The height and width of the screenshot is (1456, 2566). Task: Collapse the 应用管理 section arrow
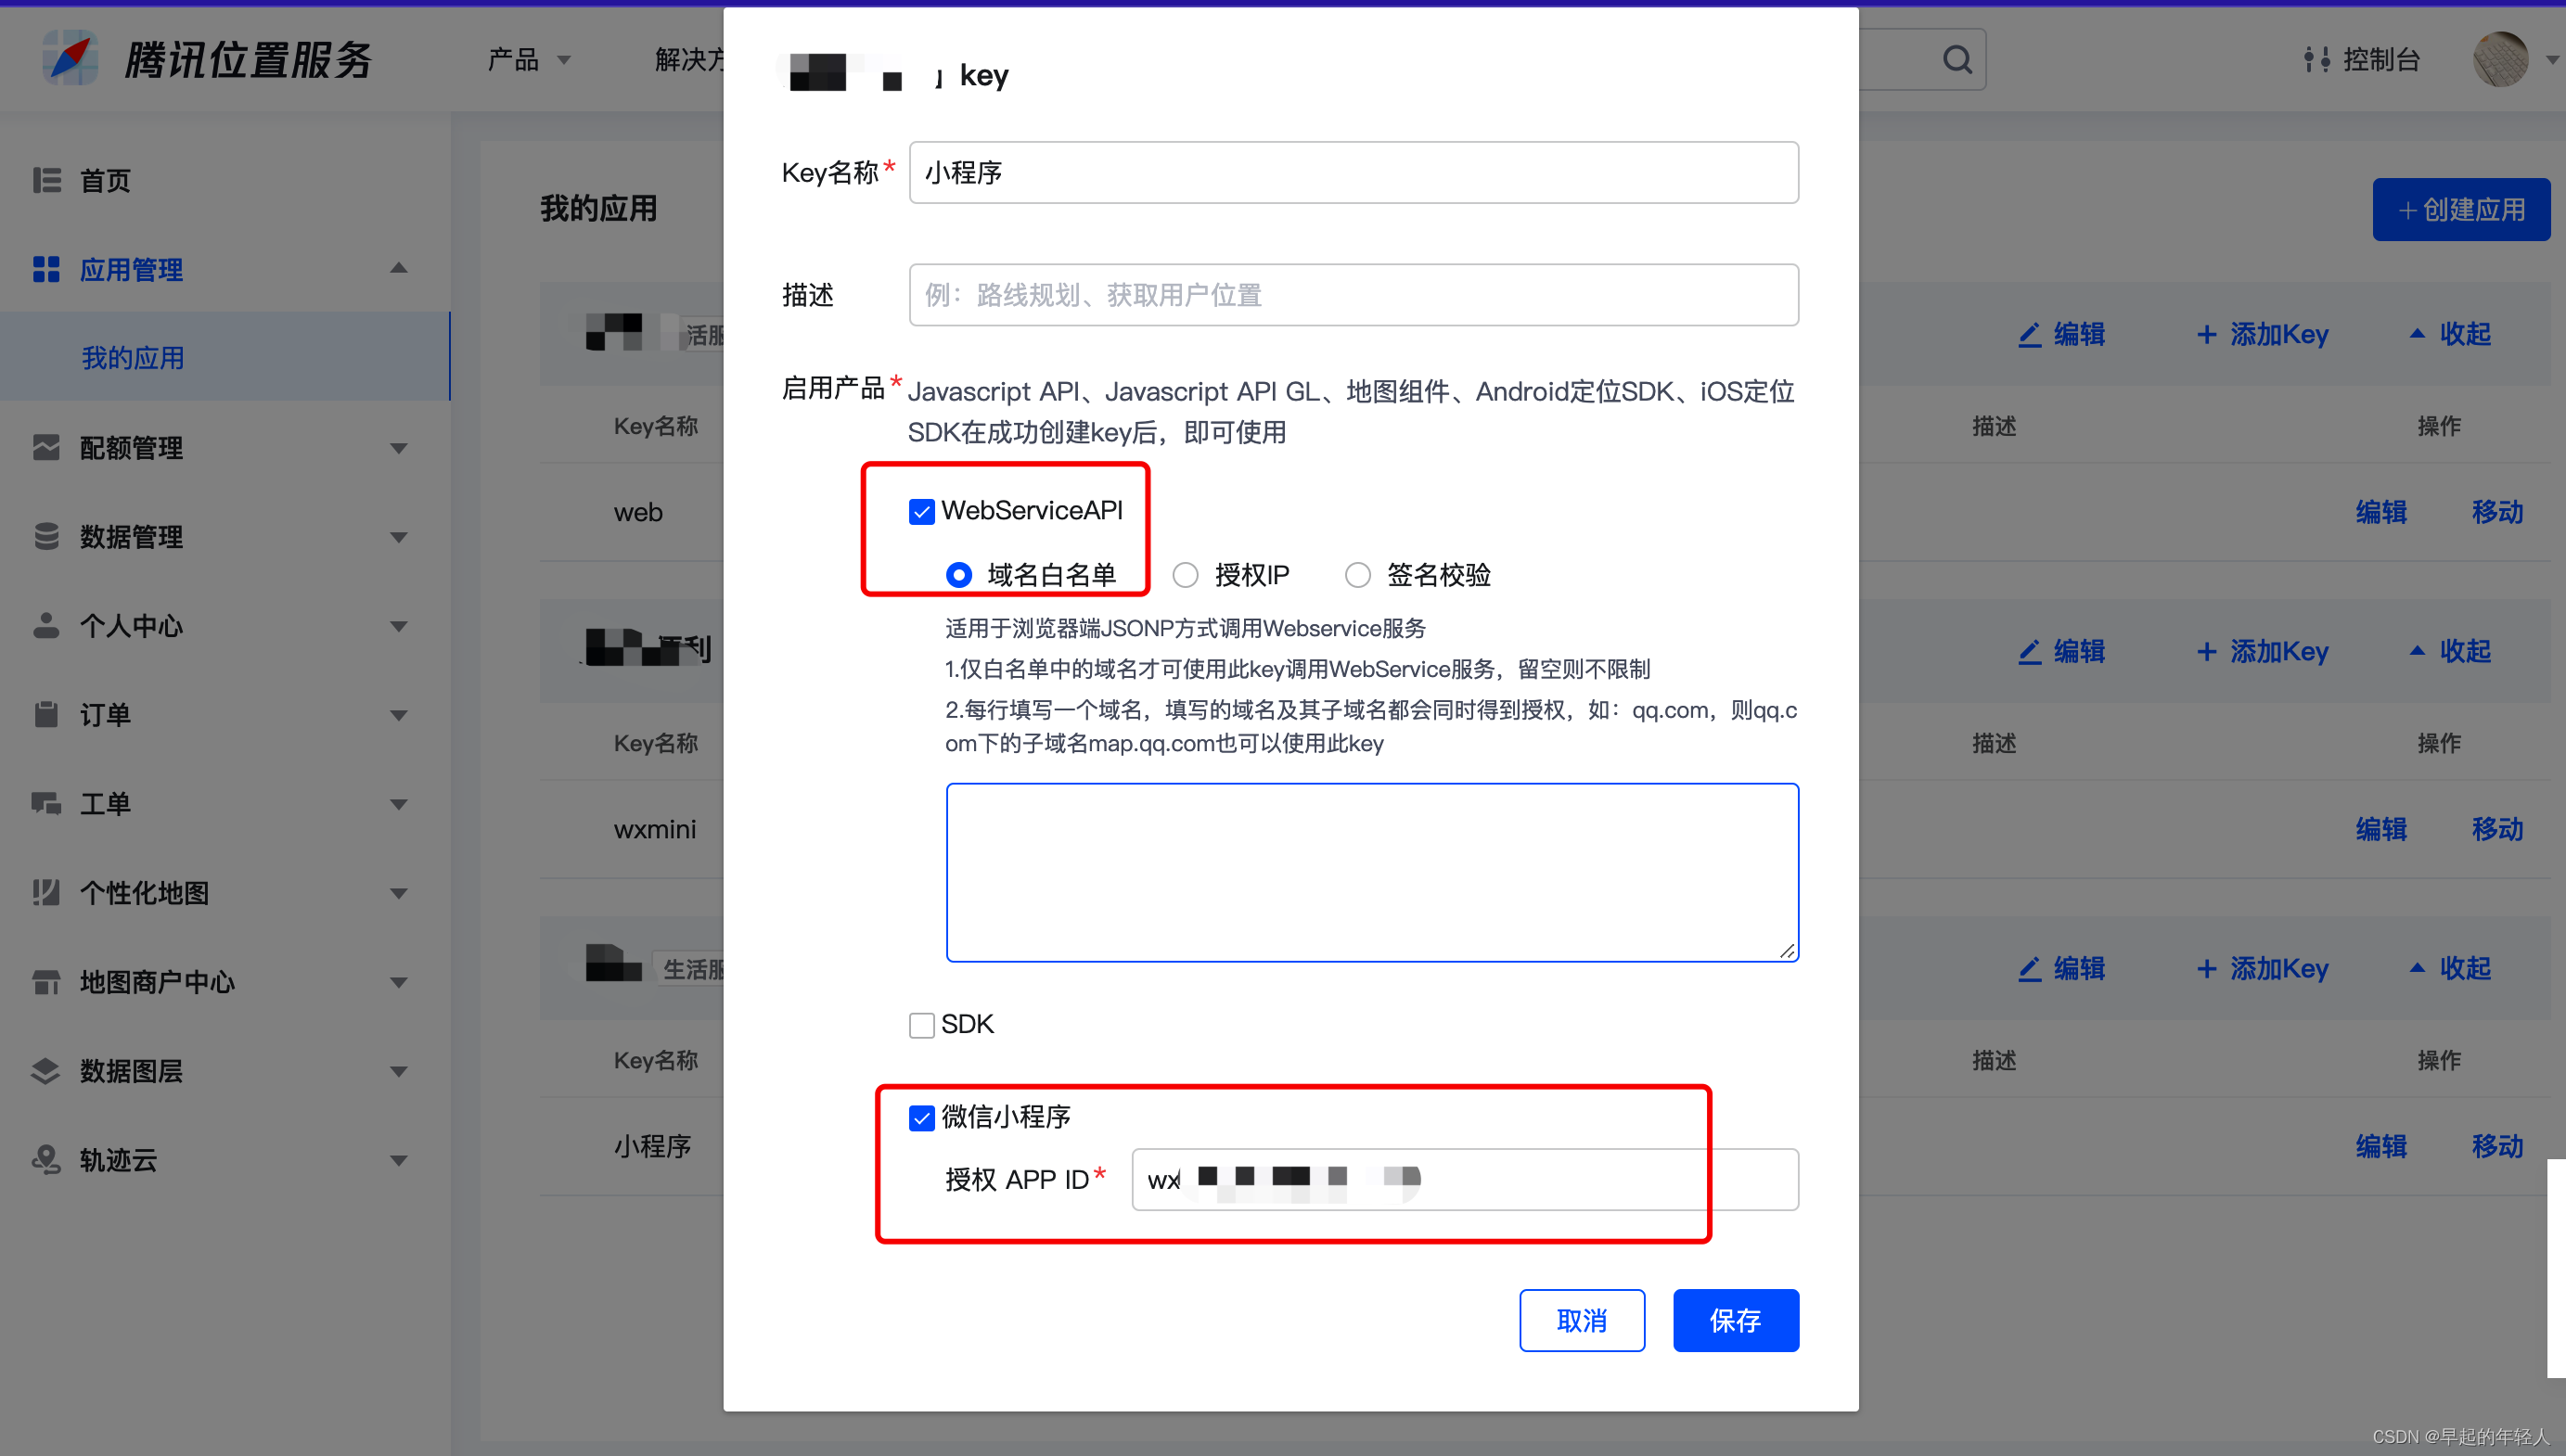pos(398,268)
